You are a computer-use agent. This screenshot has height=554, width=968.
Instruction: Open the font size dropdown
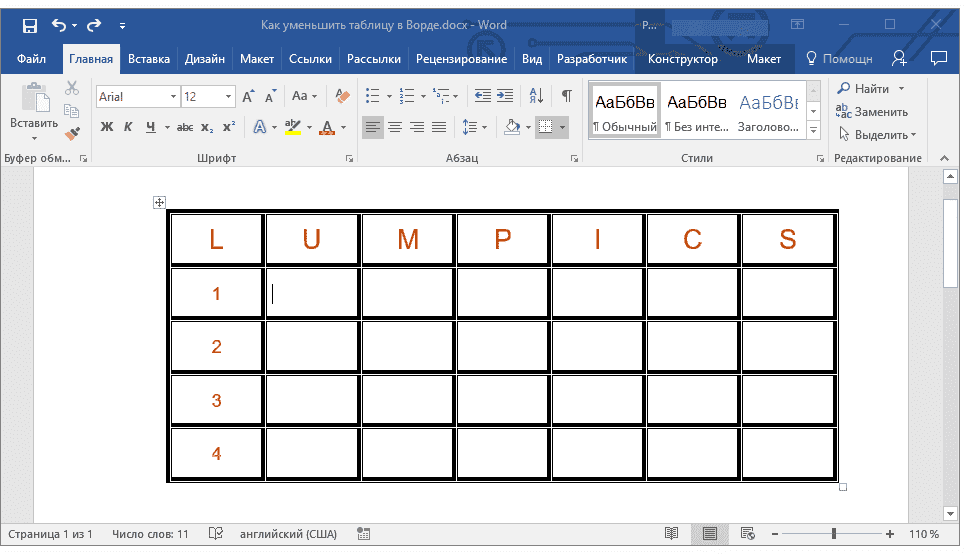(229, 97)
